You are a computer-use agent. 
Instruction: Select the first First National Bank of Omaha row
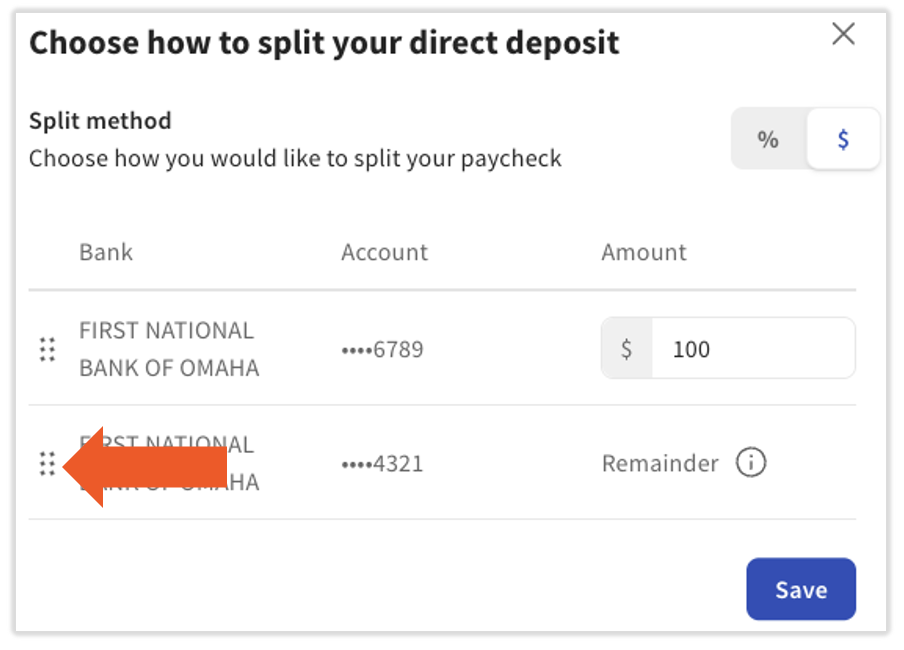pyautogui.click(x=169, y=349)
